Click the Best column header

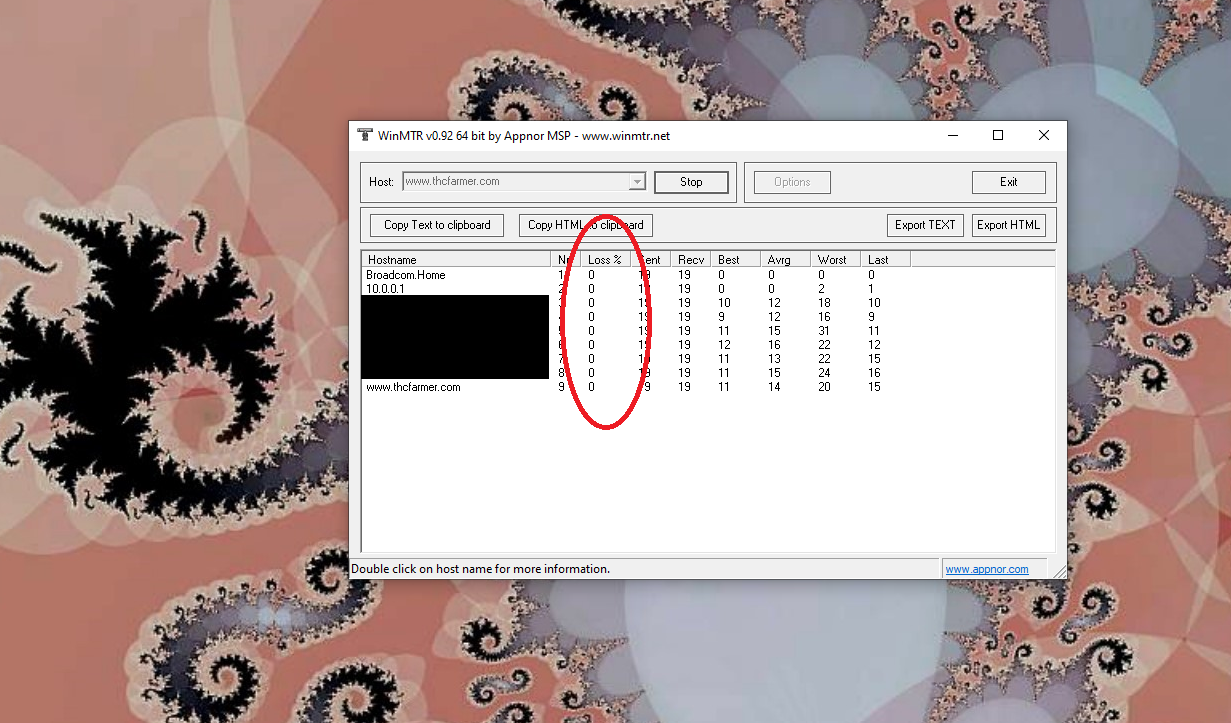[x=735, y=260]
